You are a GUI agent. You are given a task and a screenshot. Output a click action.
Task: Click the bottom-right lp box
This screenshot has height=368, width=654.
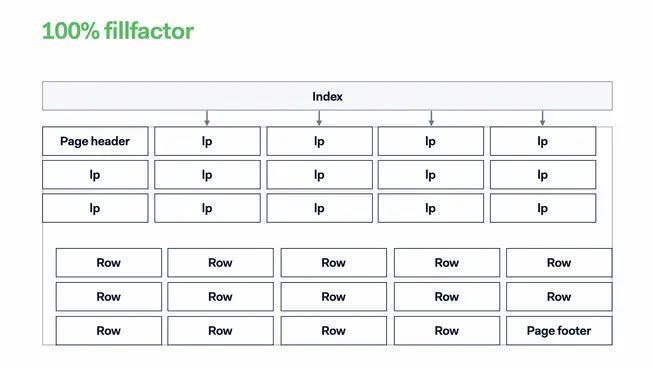point(543,208)
